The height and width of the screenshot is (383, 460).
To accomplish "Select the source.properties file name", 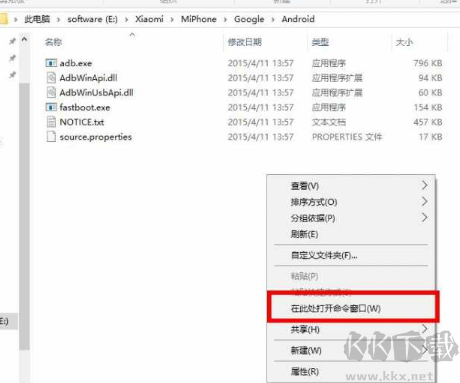I will 96,137.
